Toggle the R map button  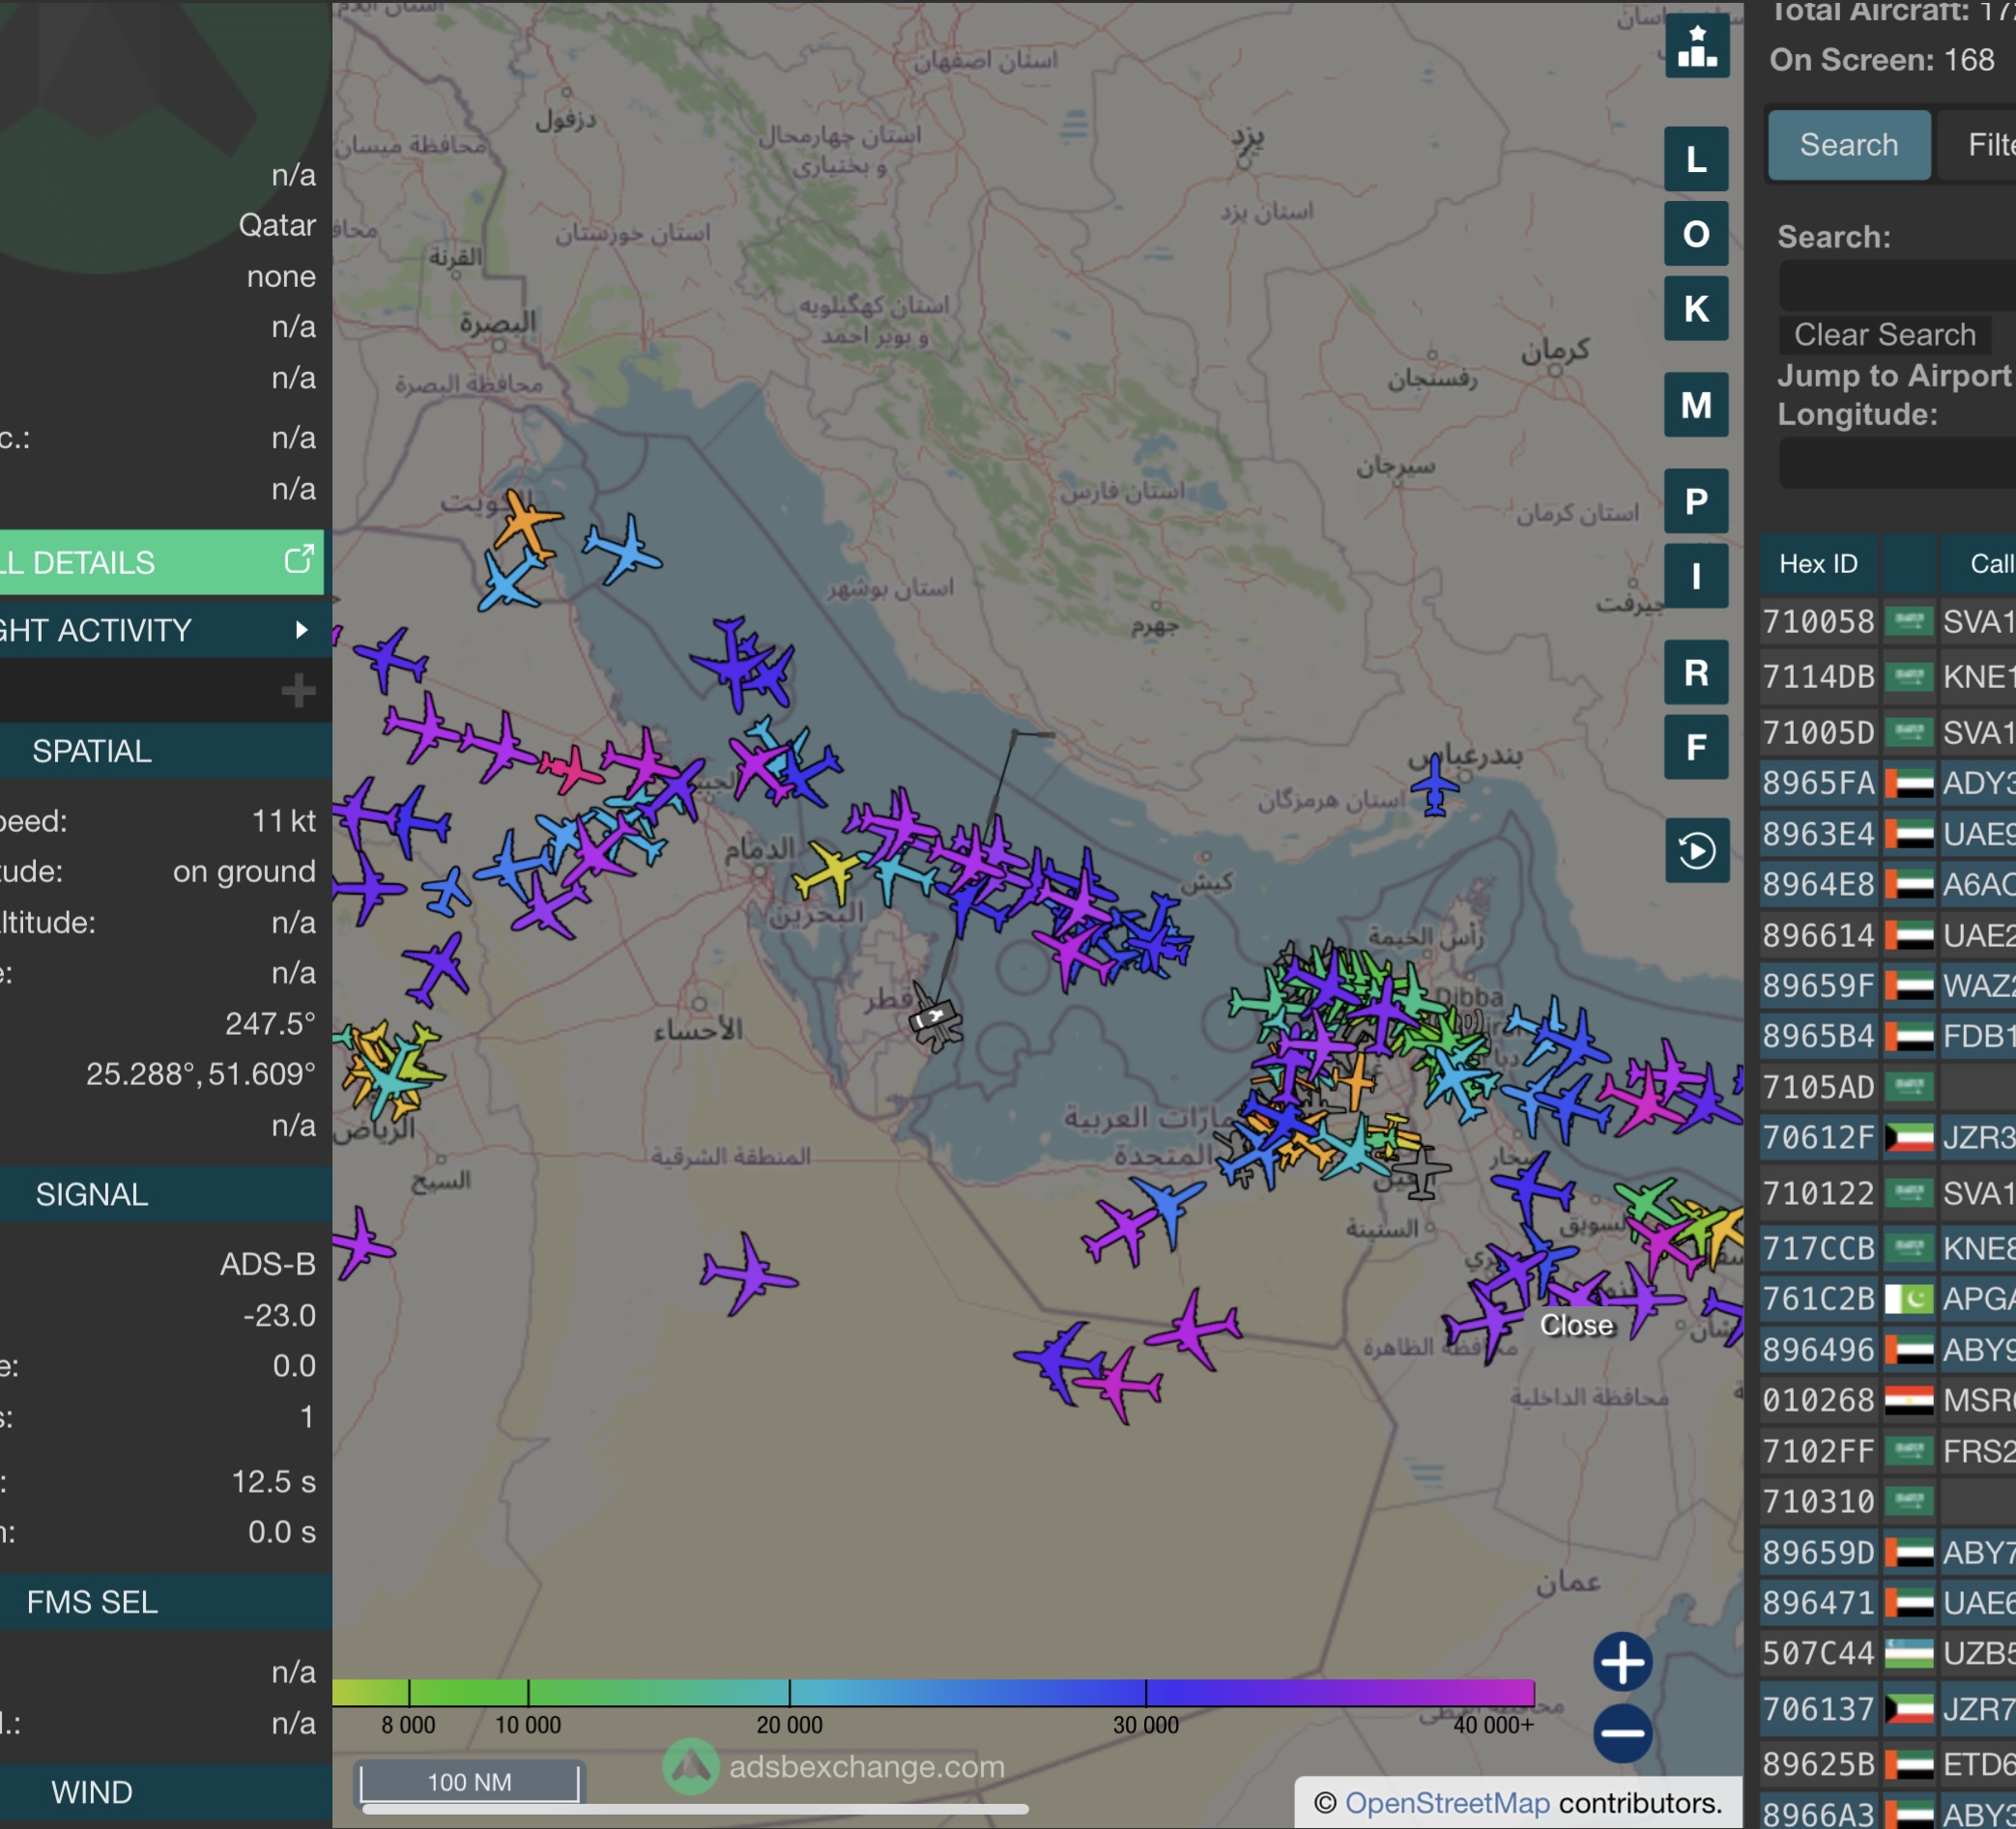pyautogui.click(x=1696, y=672)
